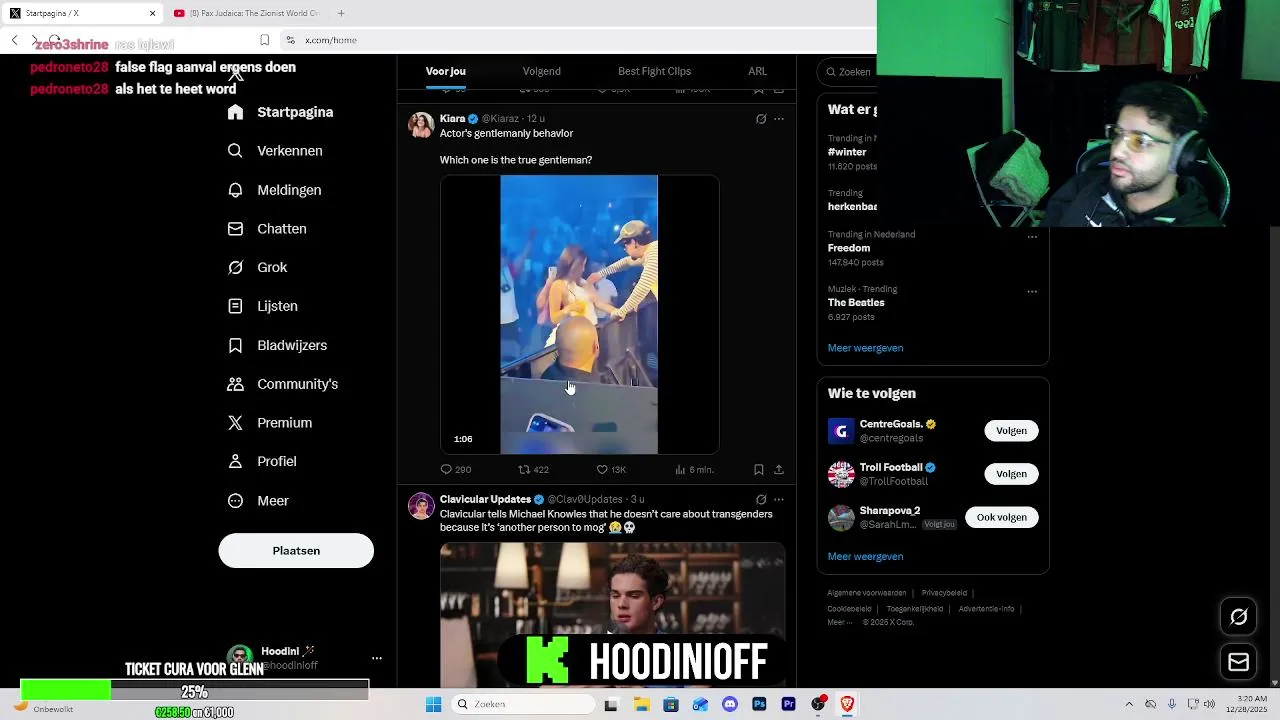1280x720 pixels.
Task: Open the Verkennen search icon in sidebar
Action: [x=235, y=151]
